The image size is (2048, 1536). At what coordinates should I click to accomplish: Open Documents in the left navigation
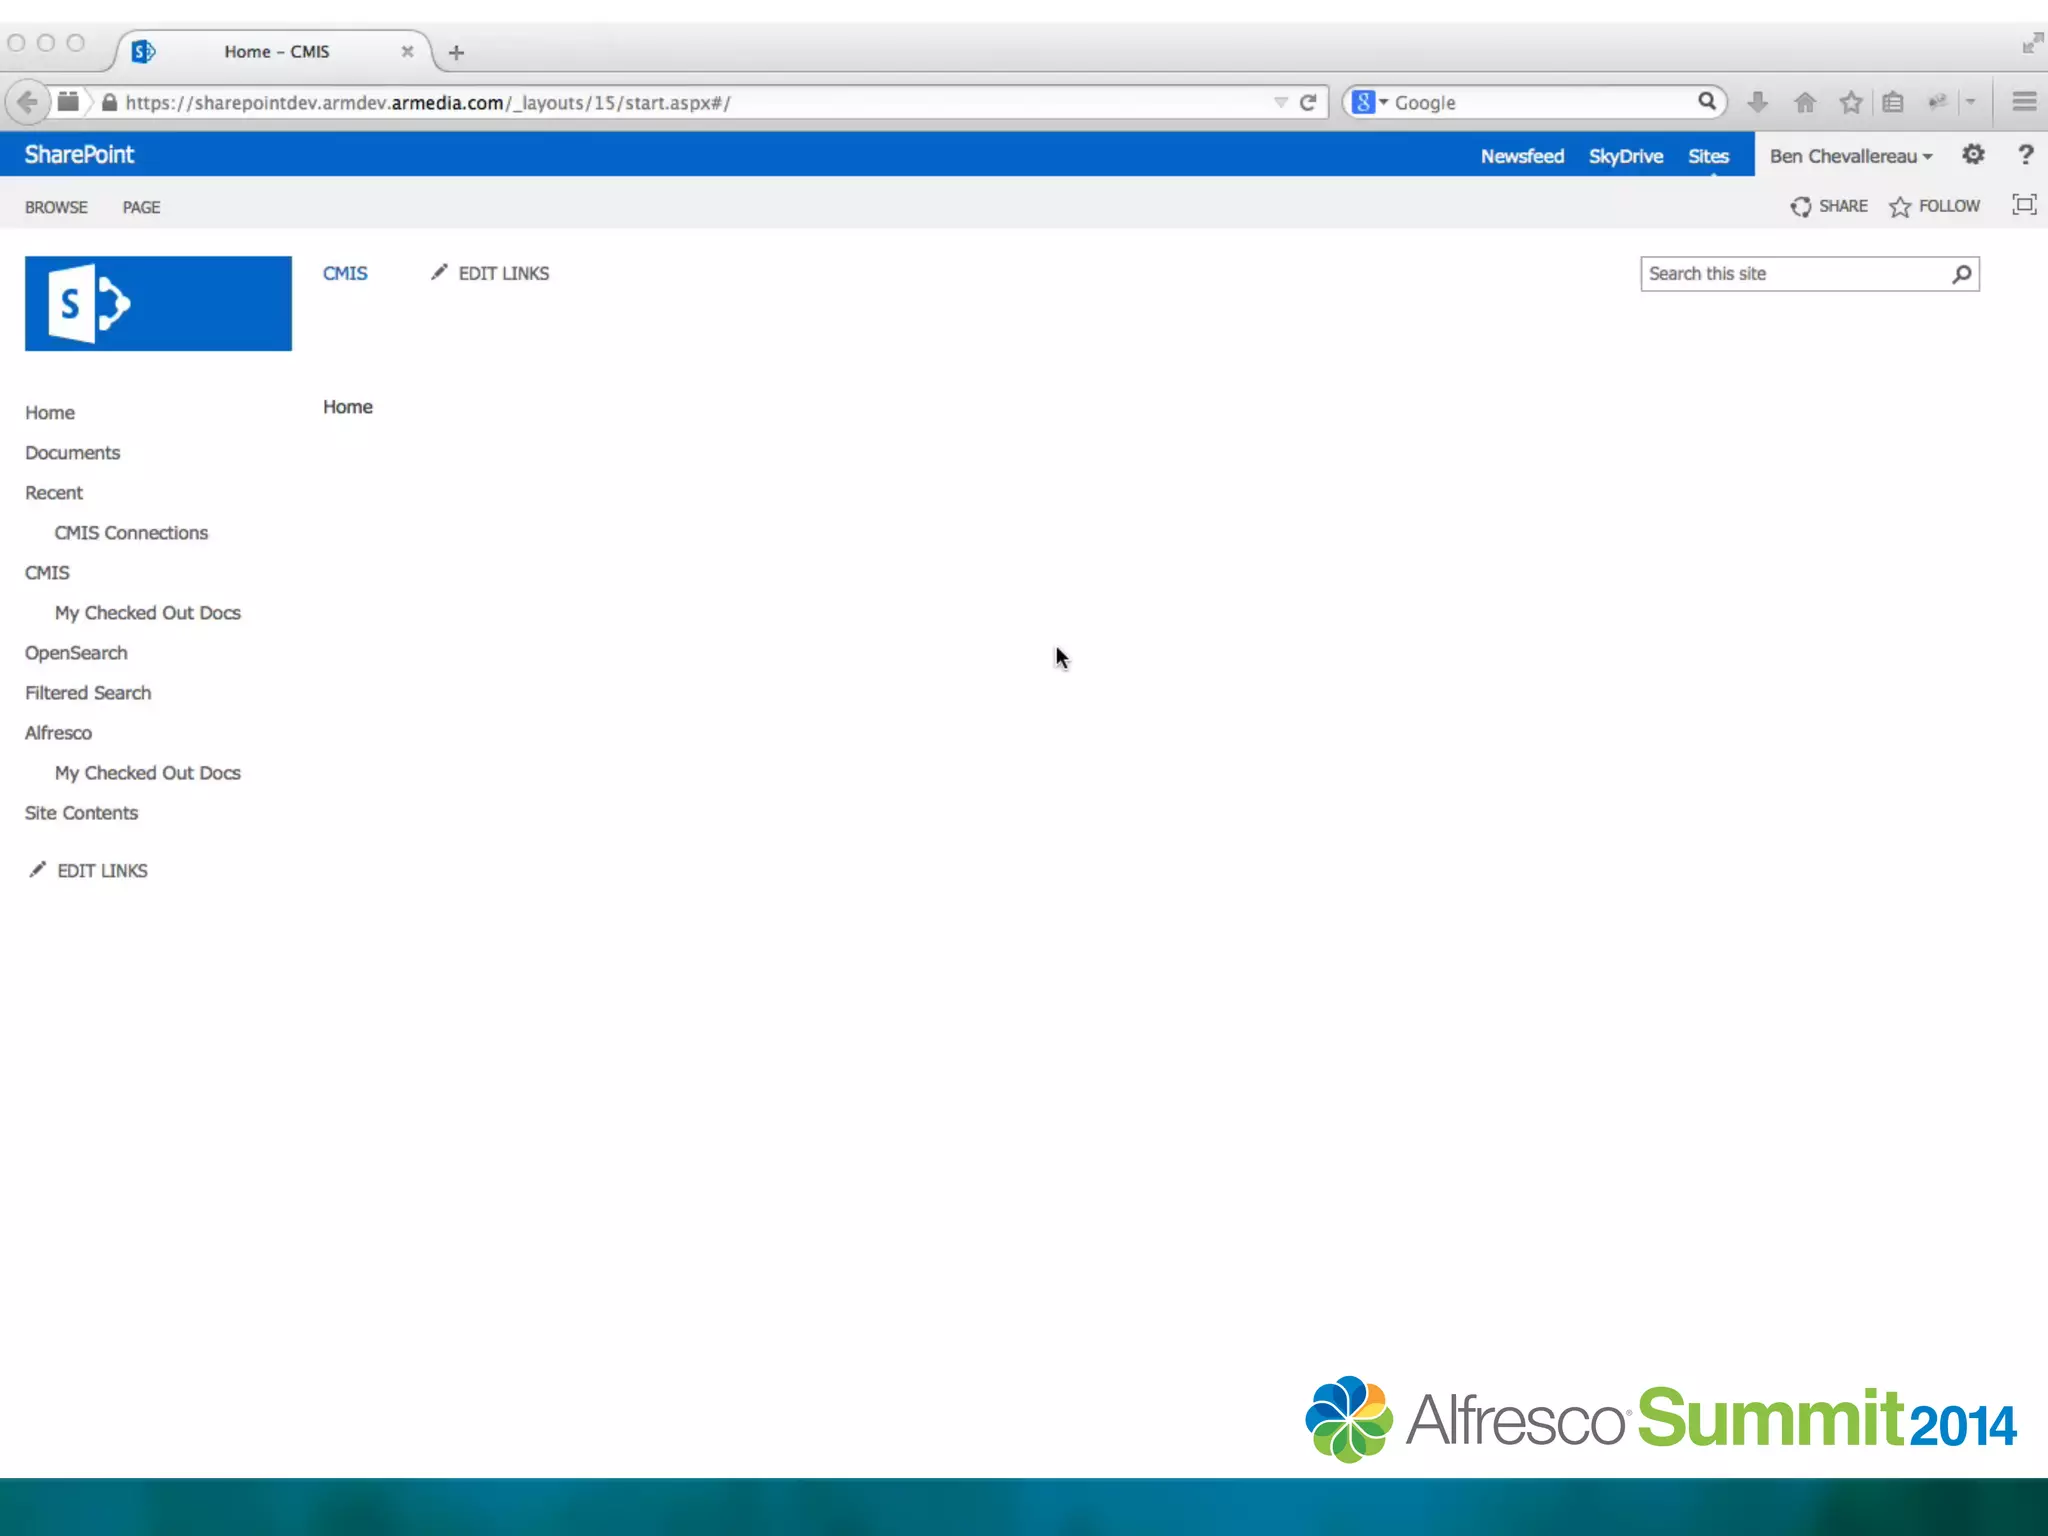tap(72, 452)
